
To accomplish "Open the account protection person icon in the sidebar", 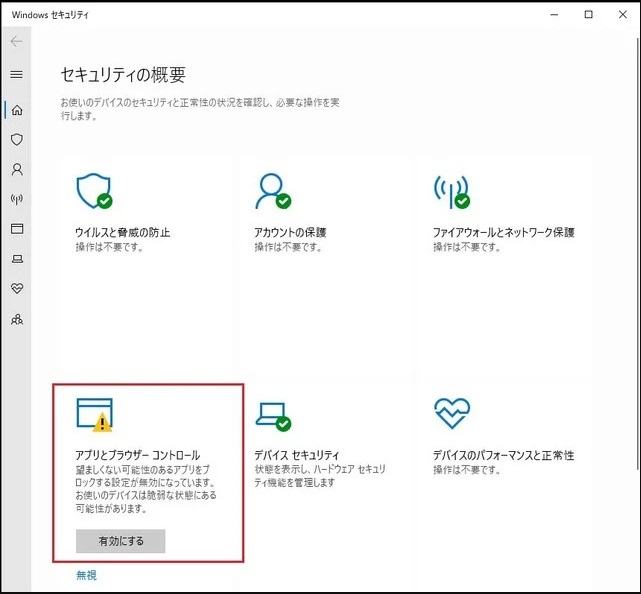I will tap(17, 169).
